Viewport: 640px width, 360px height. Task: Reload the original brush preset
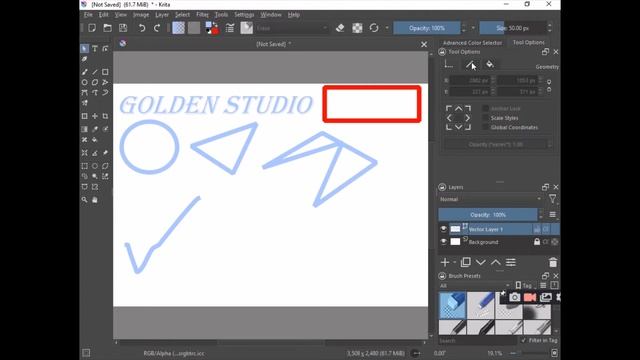click(374, 28)
